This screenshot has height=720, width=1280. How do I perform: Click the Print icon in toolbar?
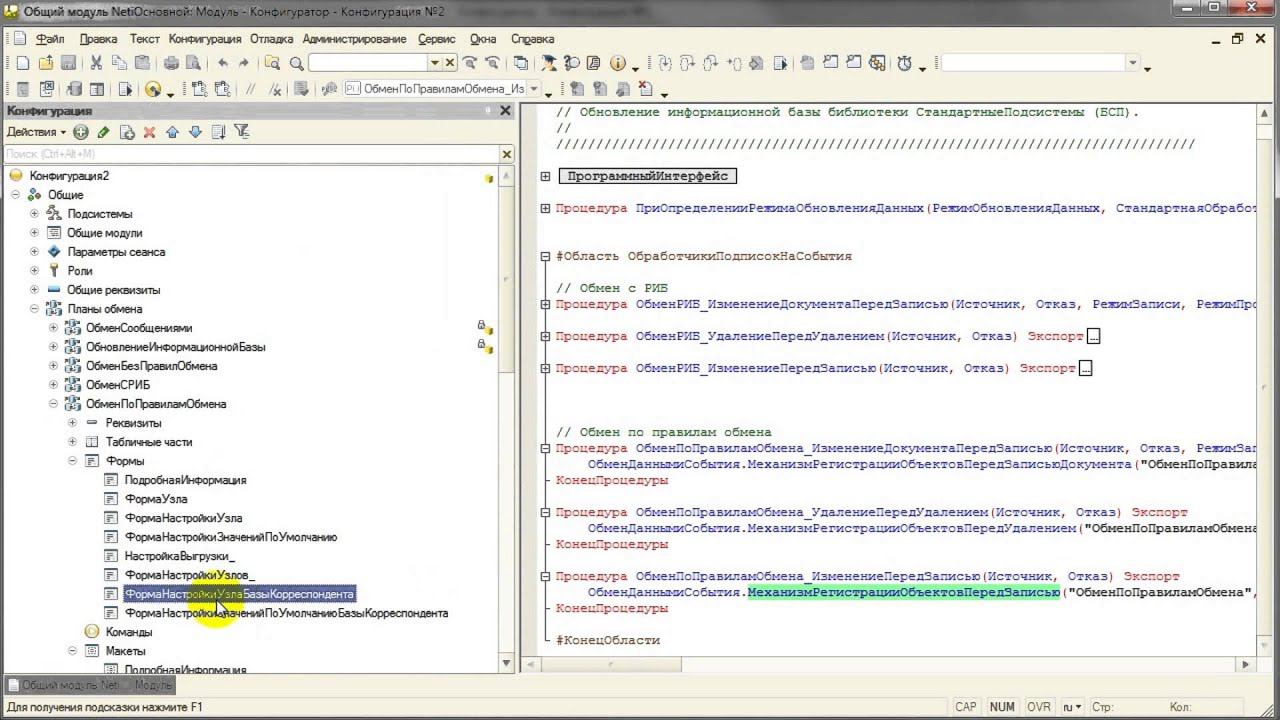click(x=171, y=63)
